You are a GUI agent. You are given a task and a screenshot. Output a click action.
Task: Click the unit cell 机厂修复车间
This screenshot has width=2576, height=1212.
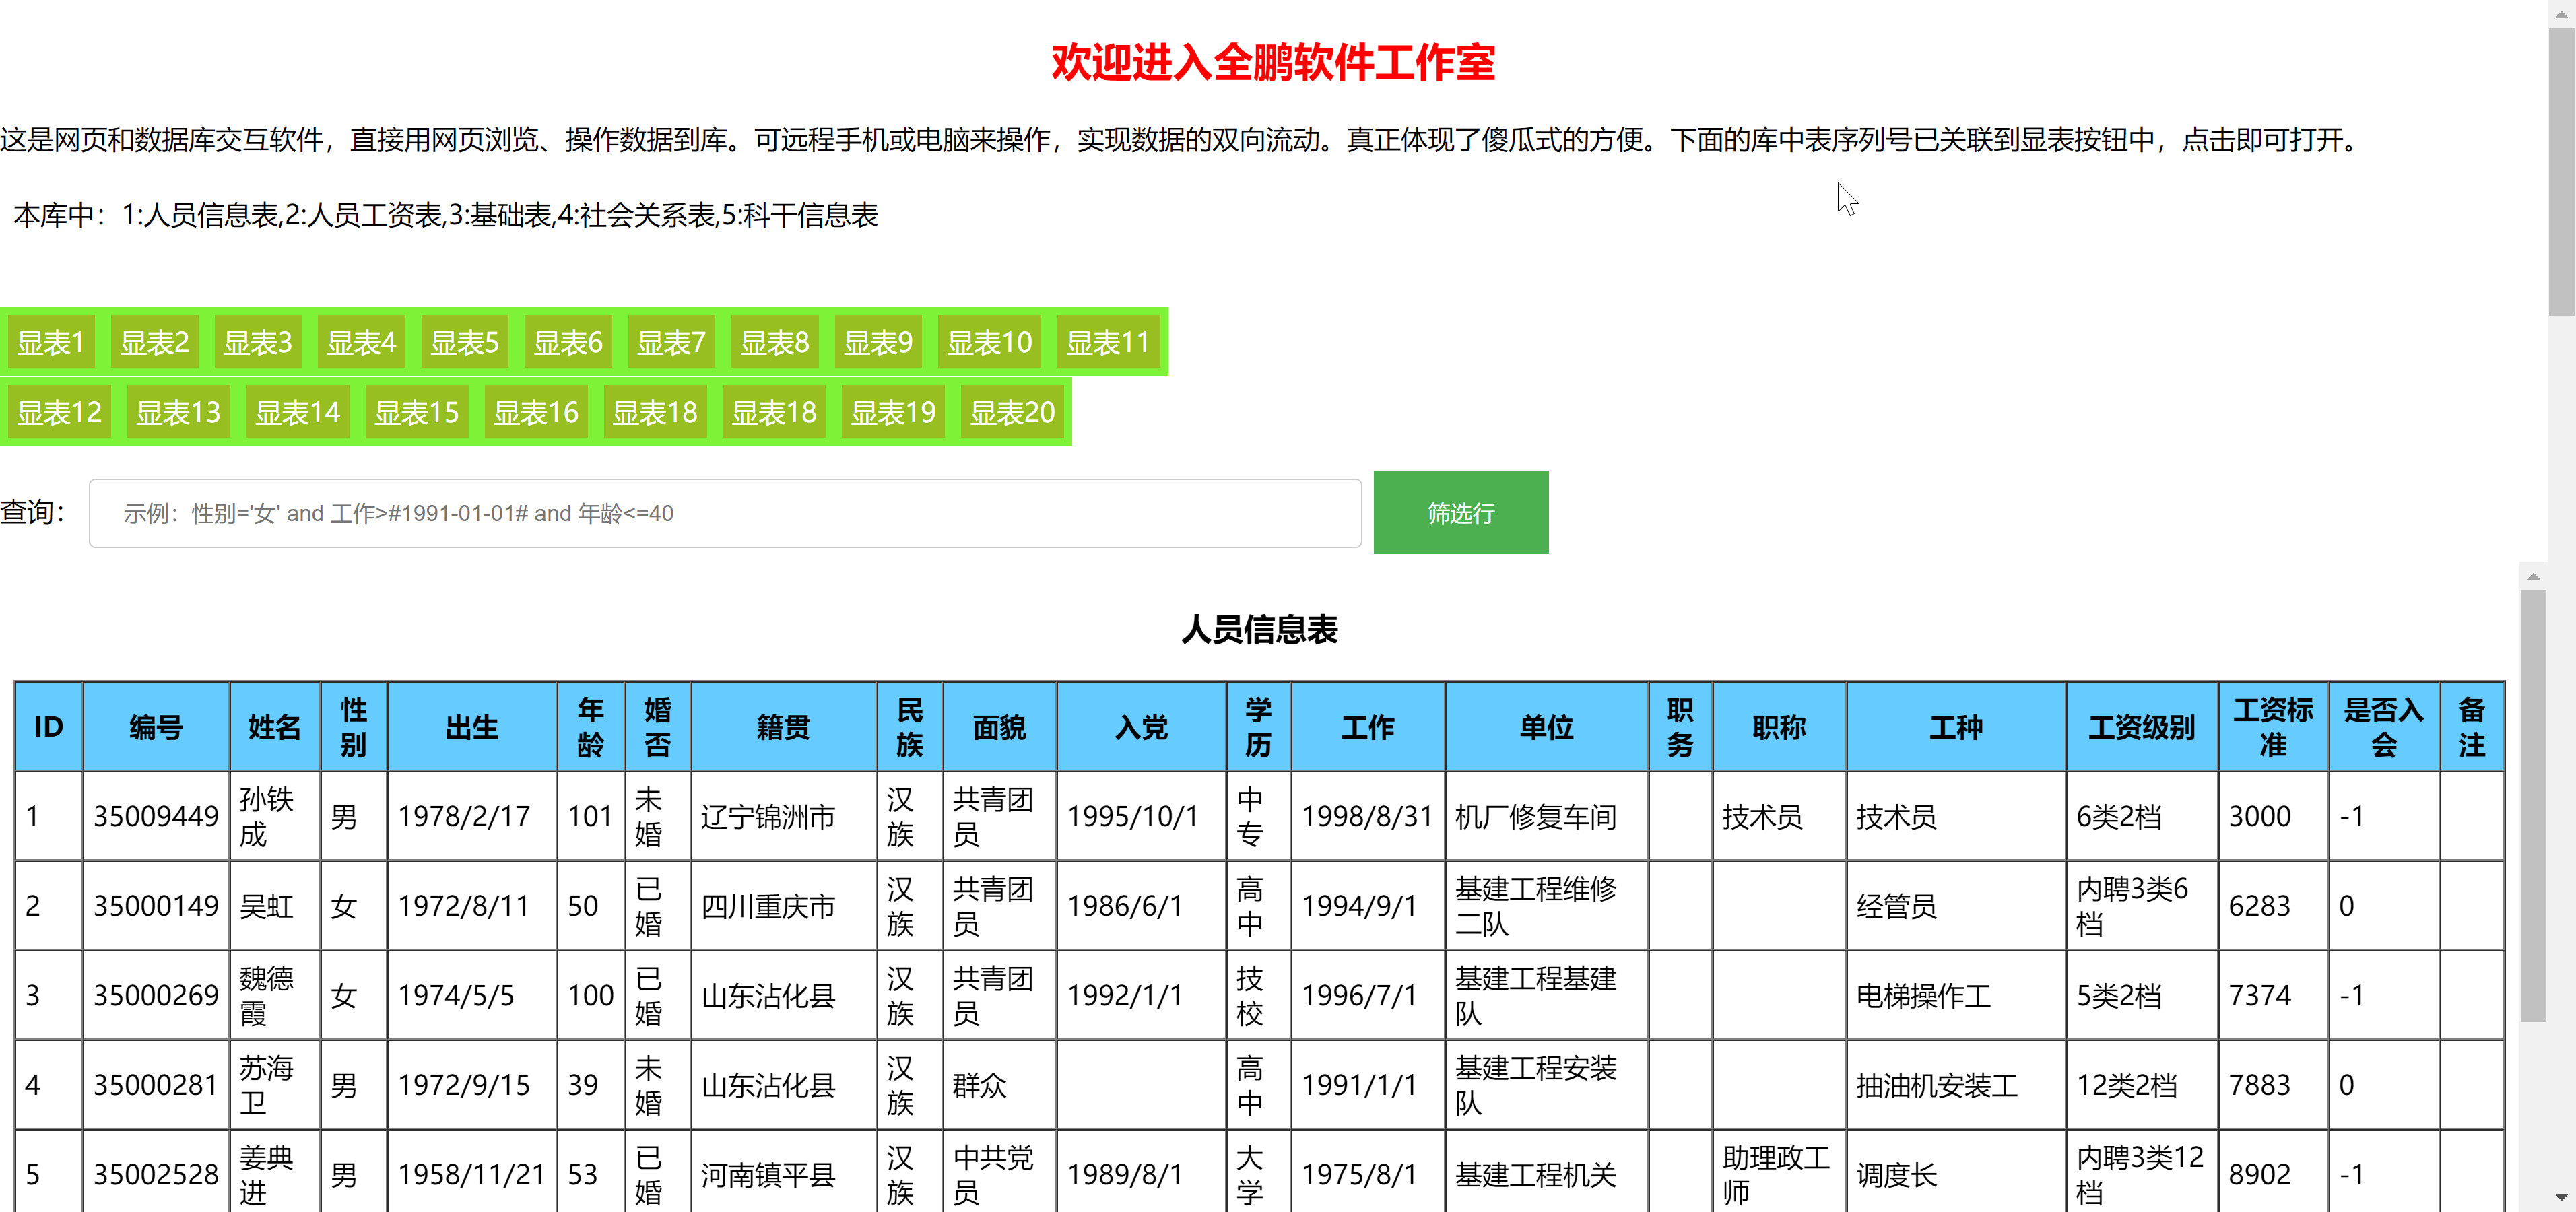[1547, 816]
